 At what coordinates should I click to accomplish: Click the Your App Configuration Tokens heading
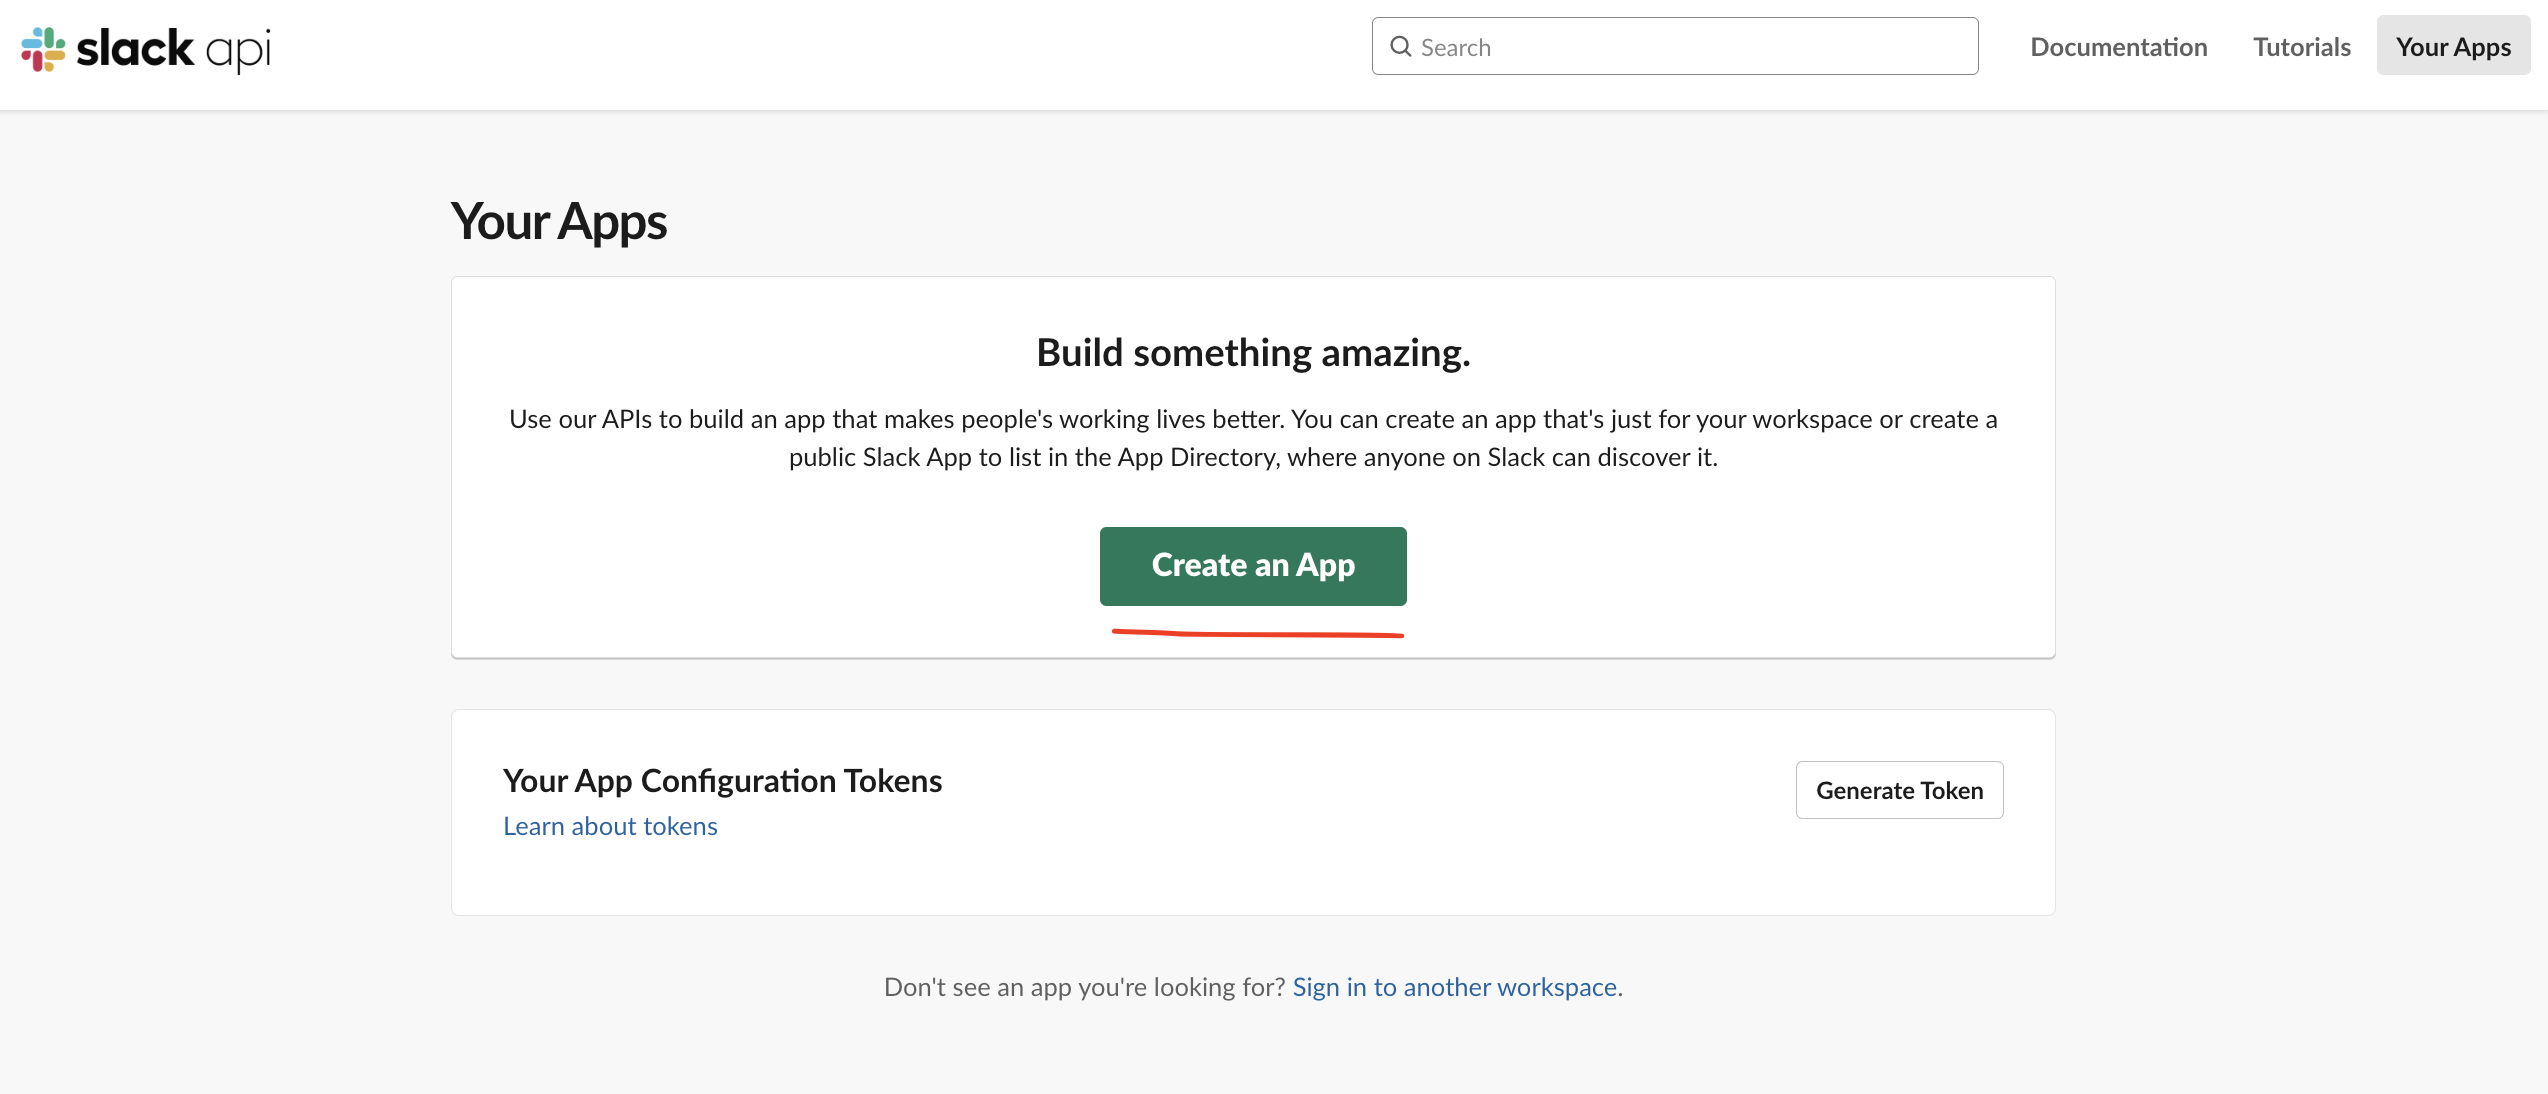point(722,780)
